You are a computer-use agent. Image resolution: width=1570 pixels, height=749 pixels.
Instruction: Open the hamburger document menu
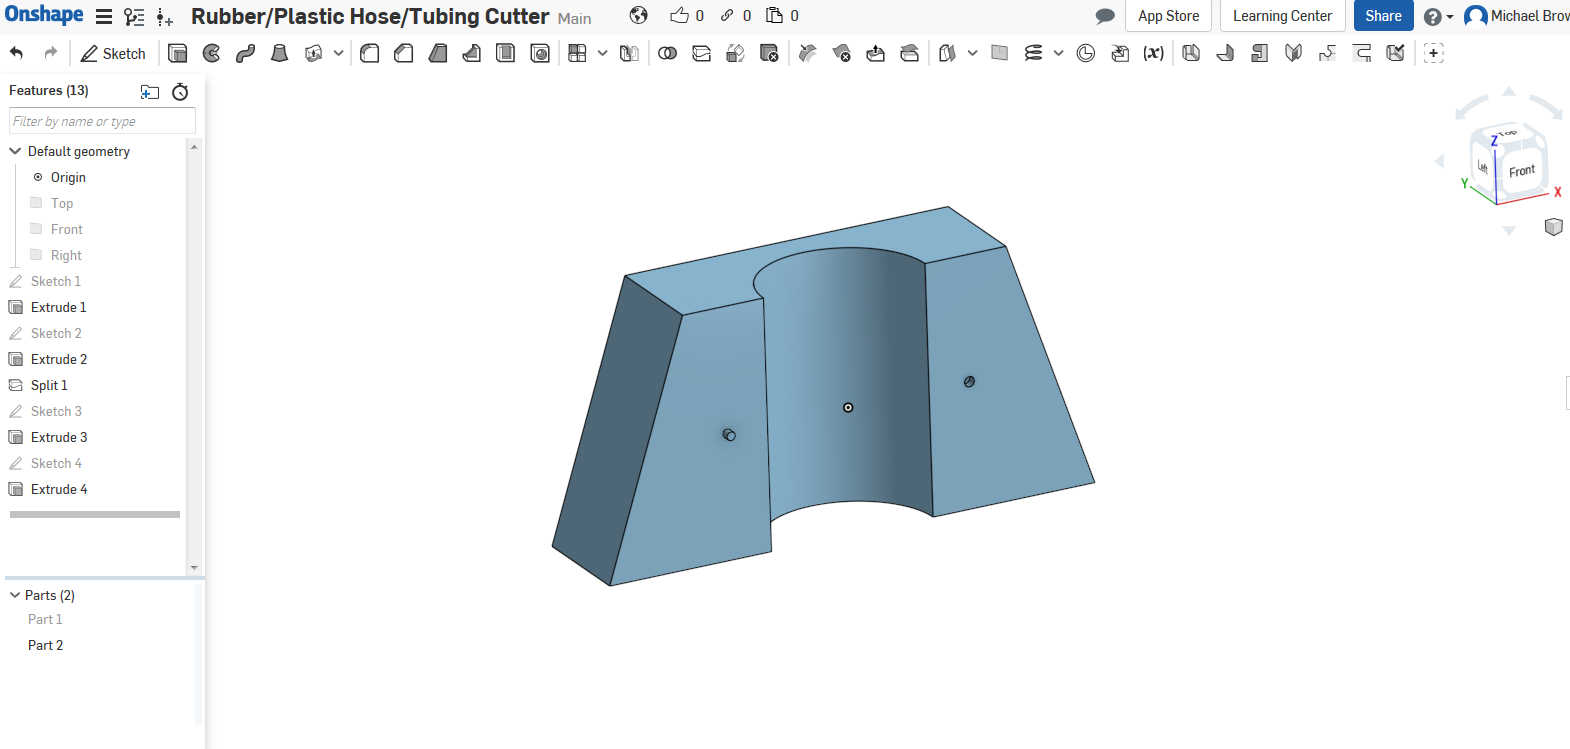pos(104,17)
